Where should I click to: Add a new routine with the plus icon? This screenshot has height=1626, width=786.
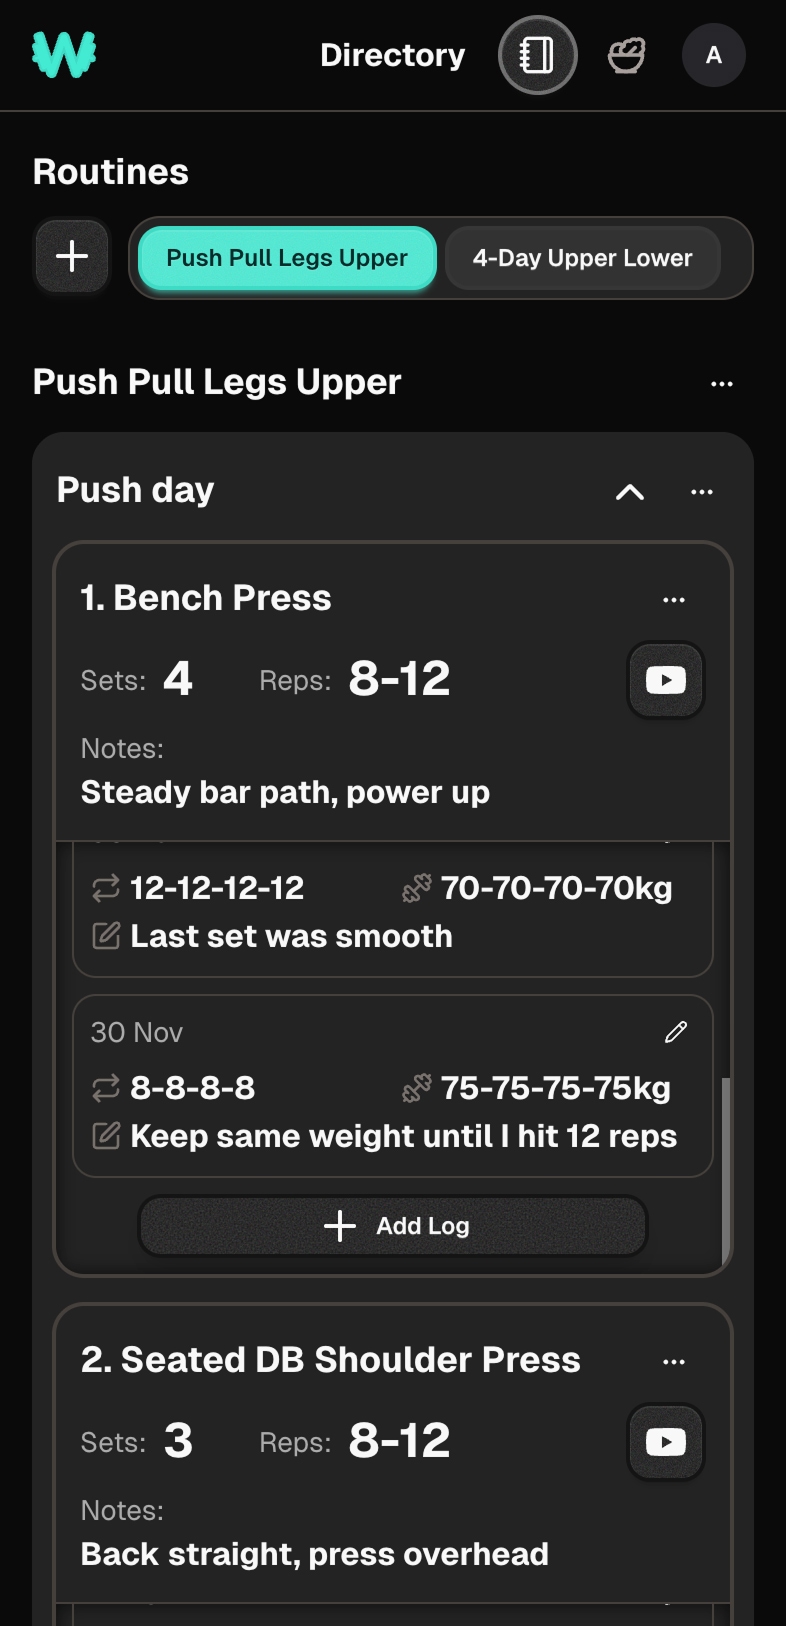click(71, 256)
